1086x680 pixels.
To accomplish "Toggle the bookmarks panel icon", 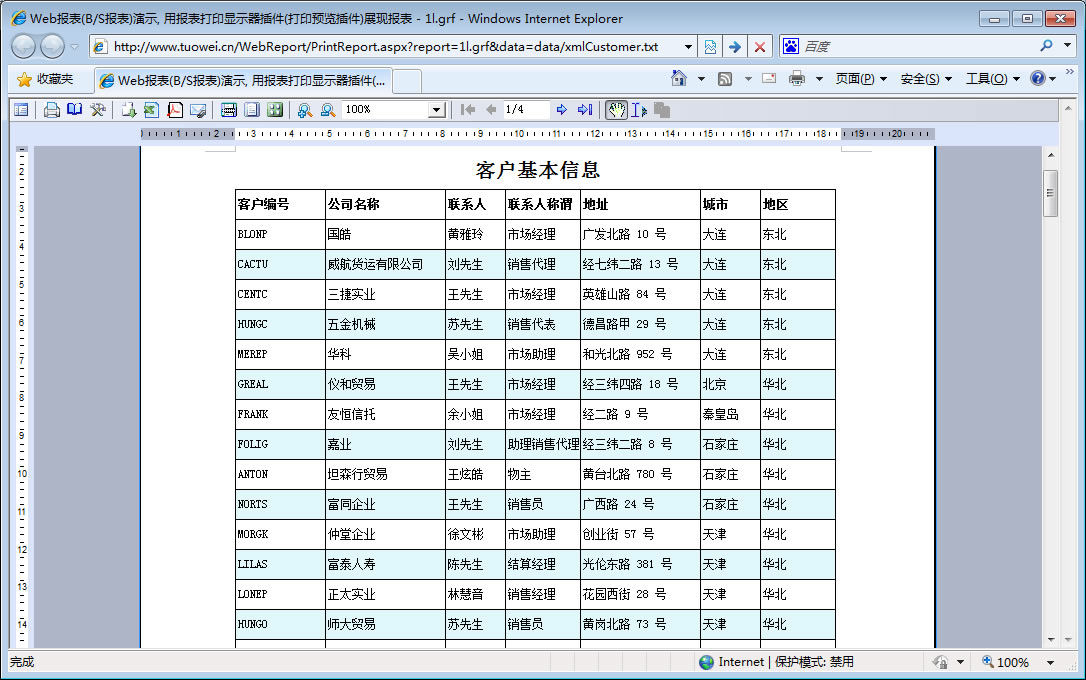I will 21,110.
